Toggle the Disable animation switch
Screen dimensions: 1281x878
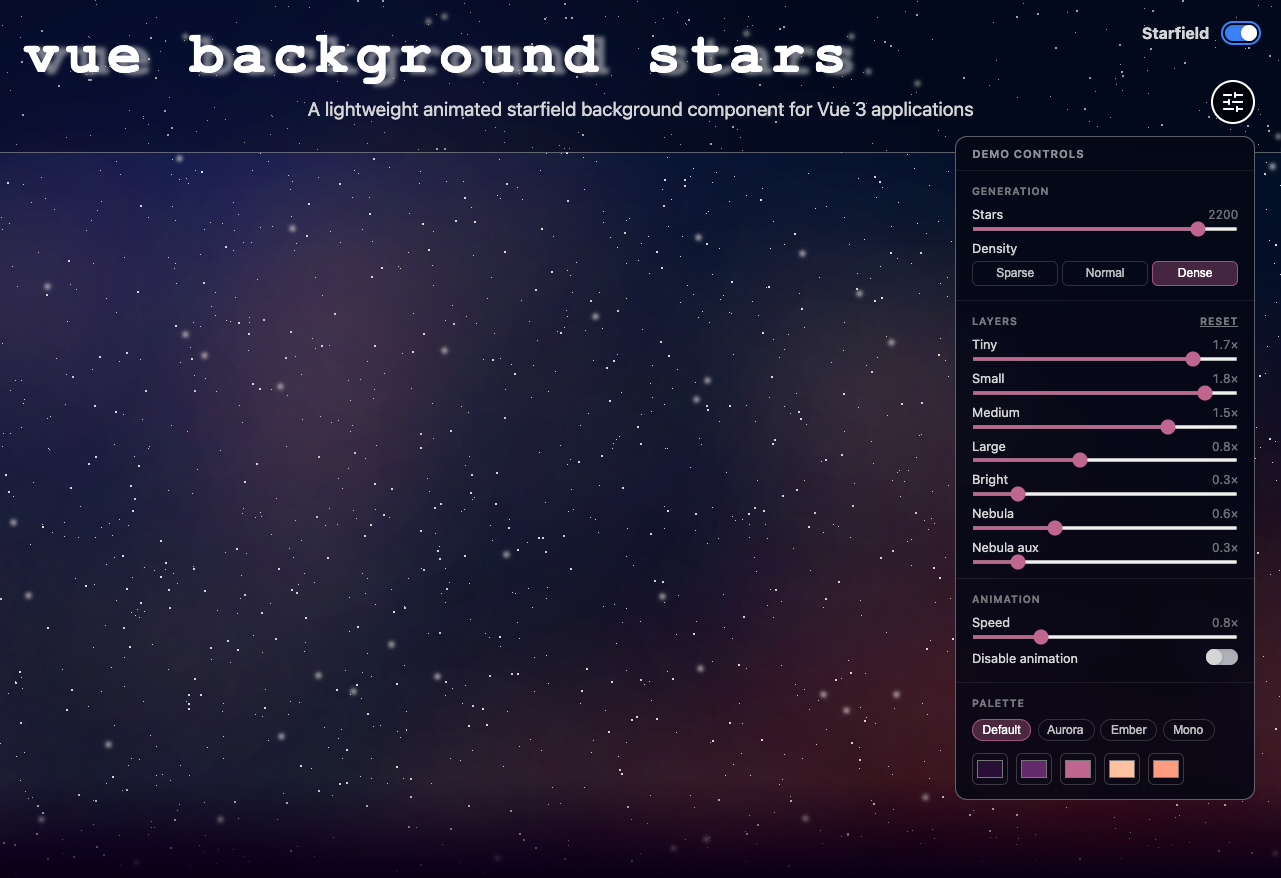pos(1222,657)
